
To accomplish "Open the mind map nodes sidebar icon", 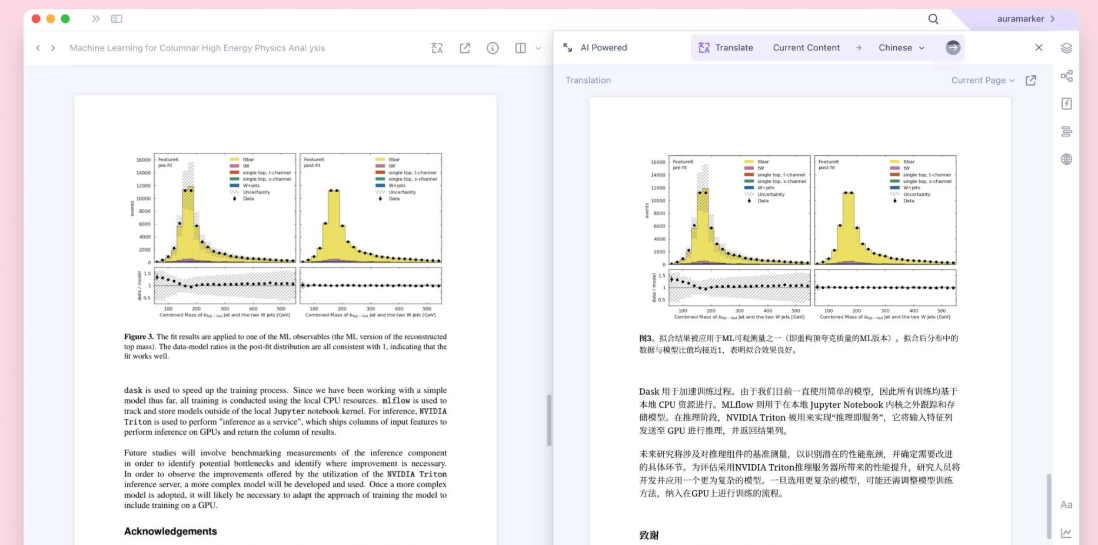I will 1066,76.
